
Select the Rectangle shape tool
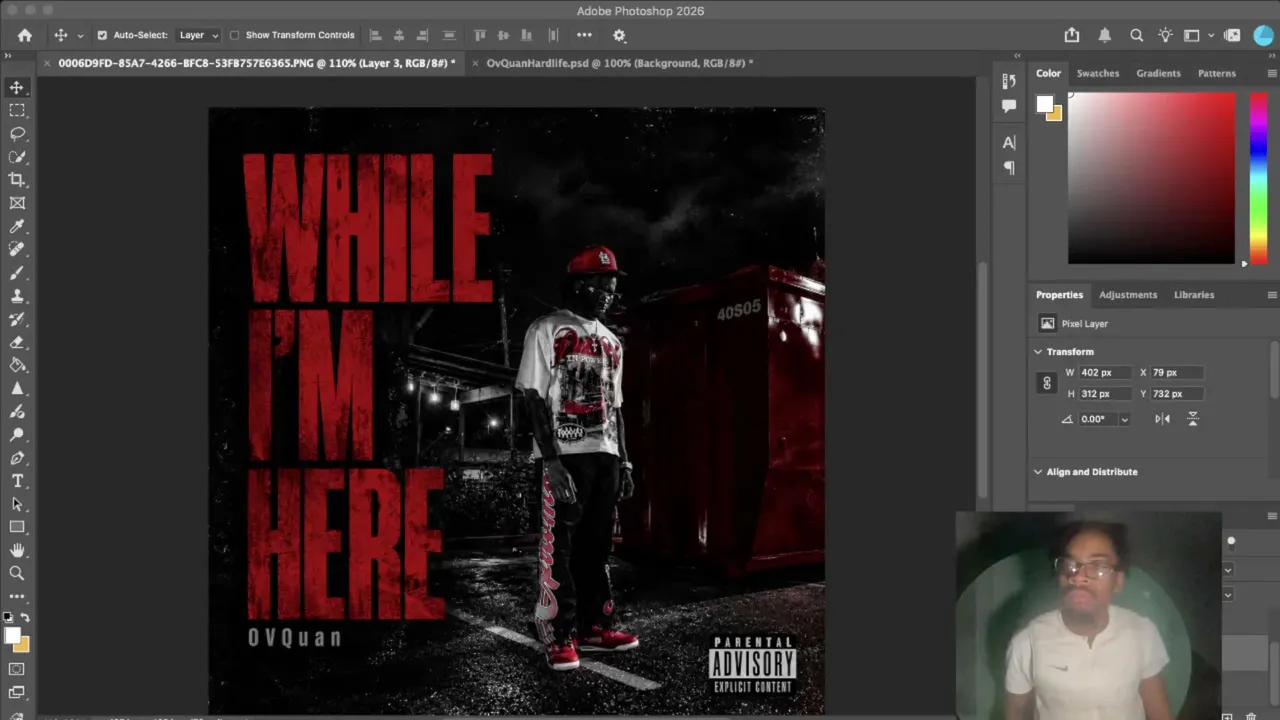pyautogui.click(x=17, y=527)
